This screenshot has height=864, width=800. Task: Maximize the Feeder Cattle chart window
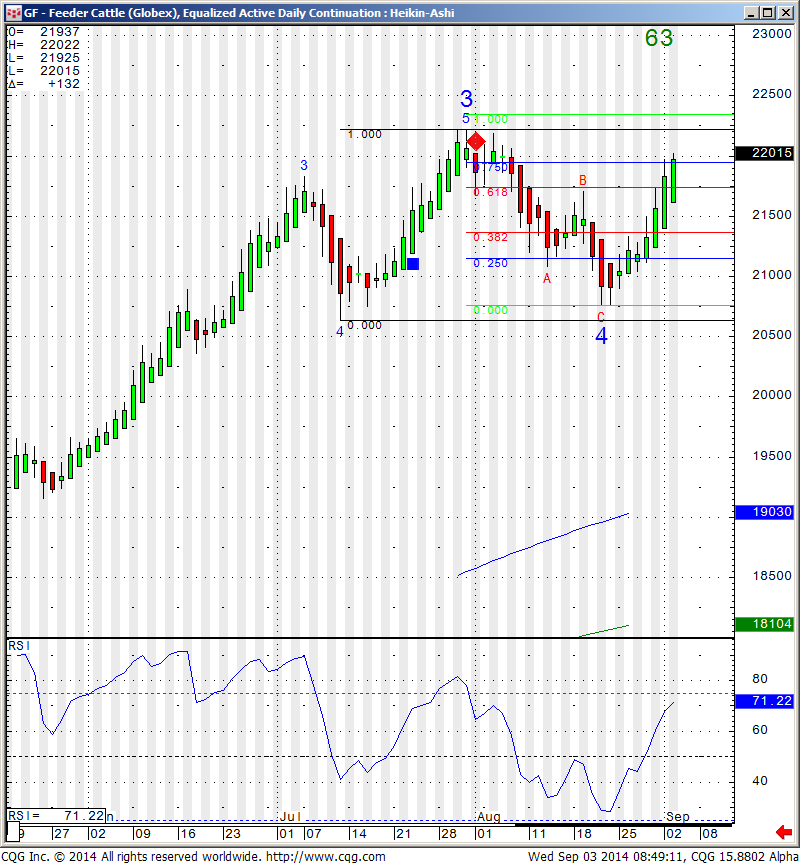[x=767, y=13]
